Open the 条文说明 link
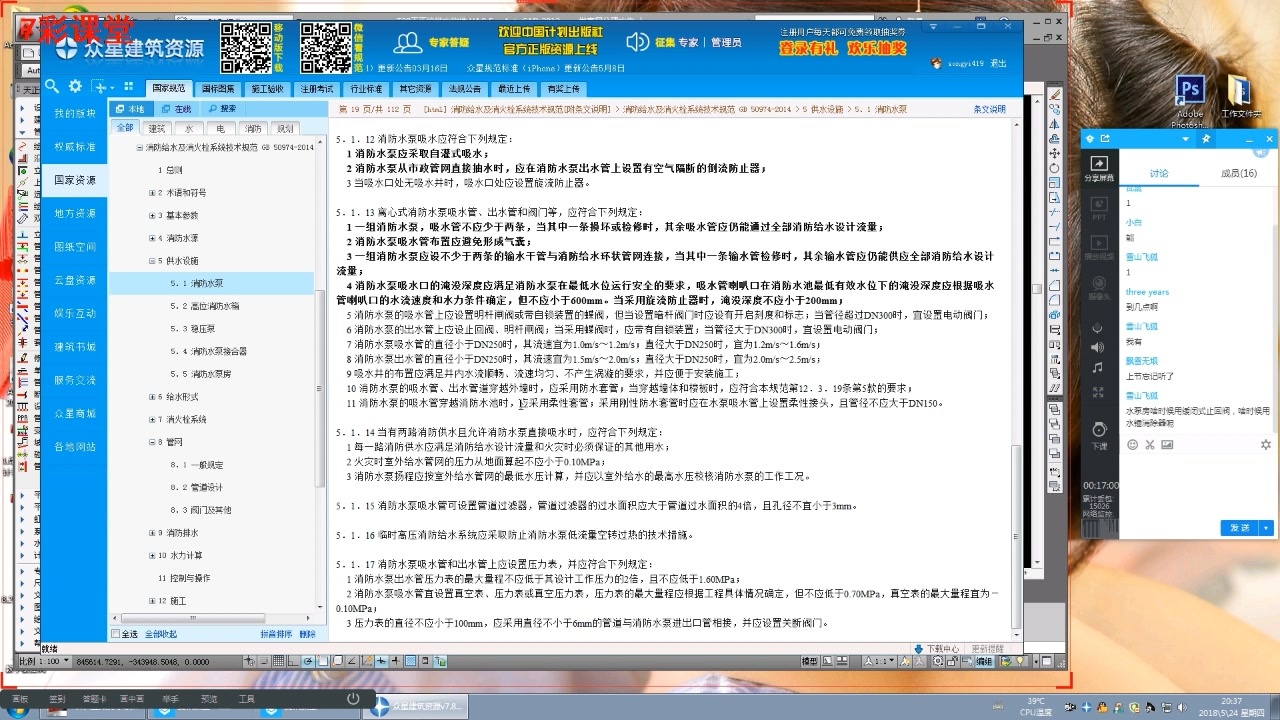 point(989,109)
